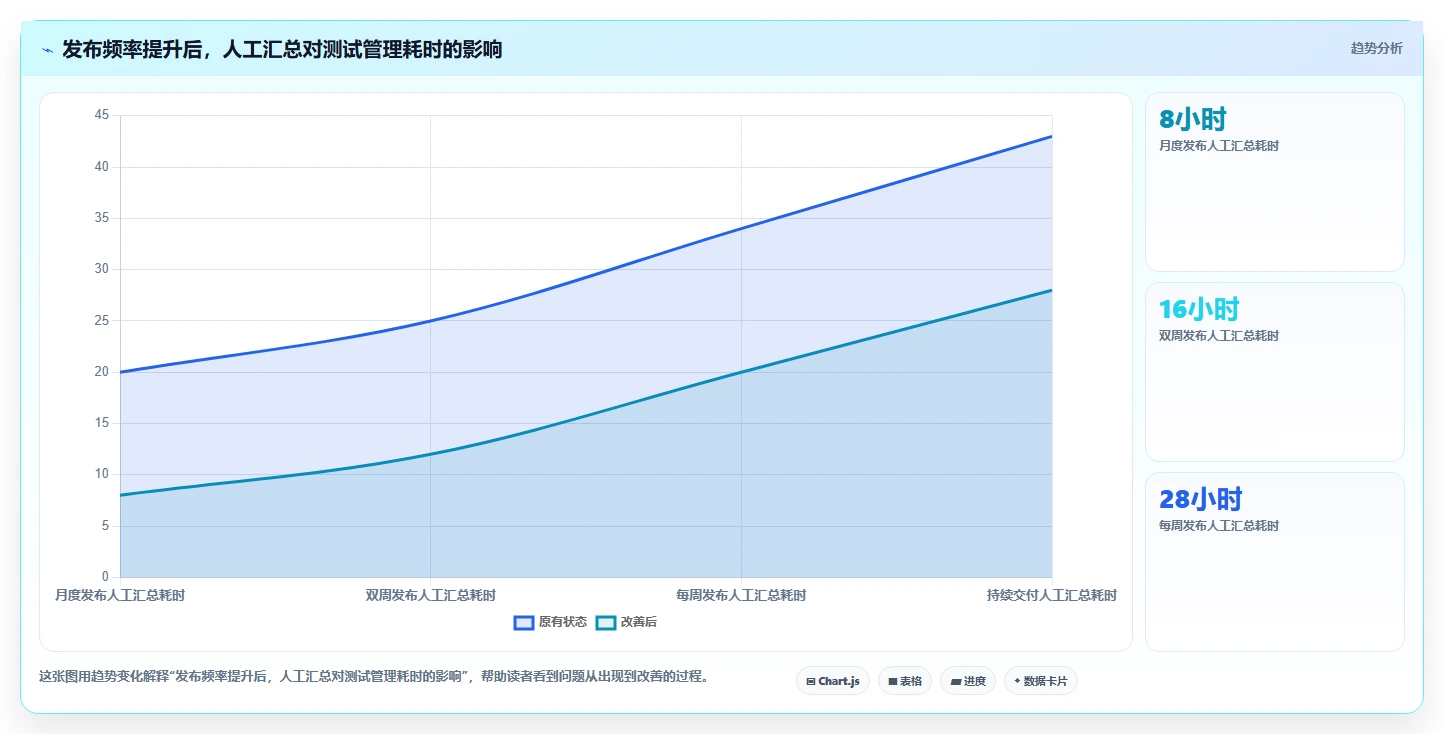Screen dimensions: 1444x734
Task: Open the 8小时 stat card
Action: point(1275,182)
